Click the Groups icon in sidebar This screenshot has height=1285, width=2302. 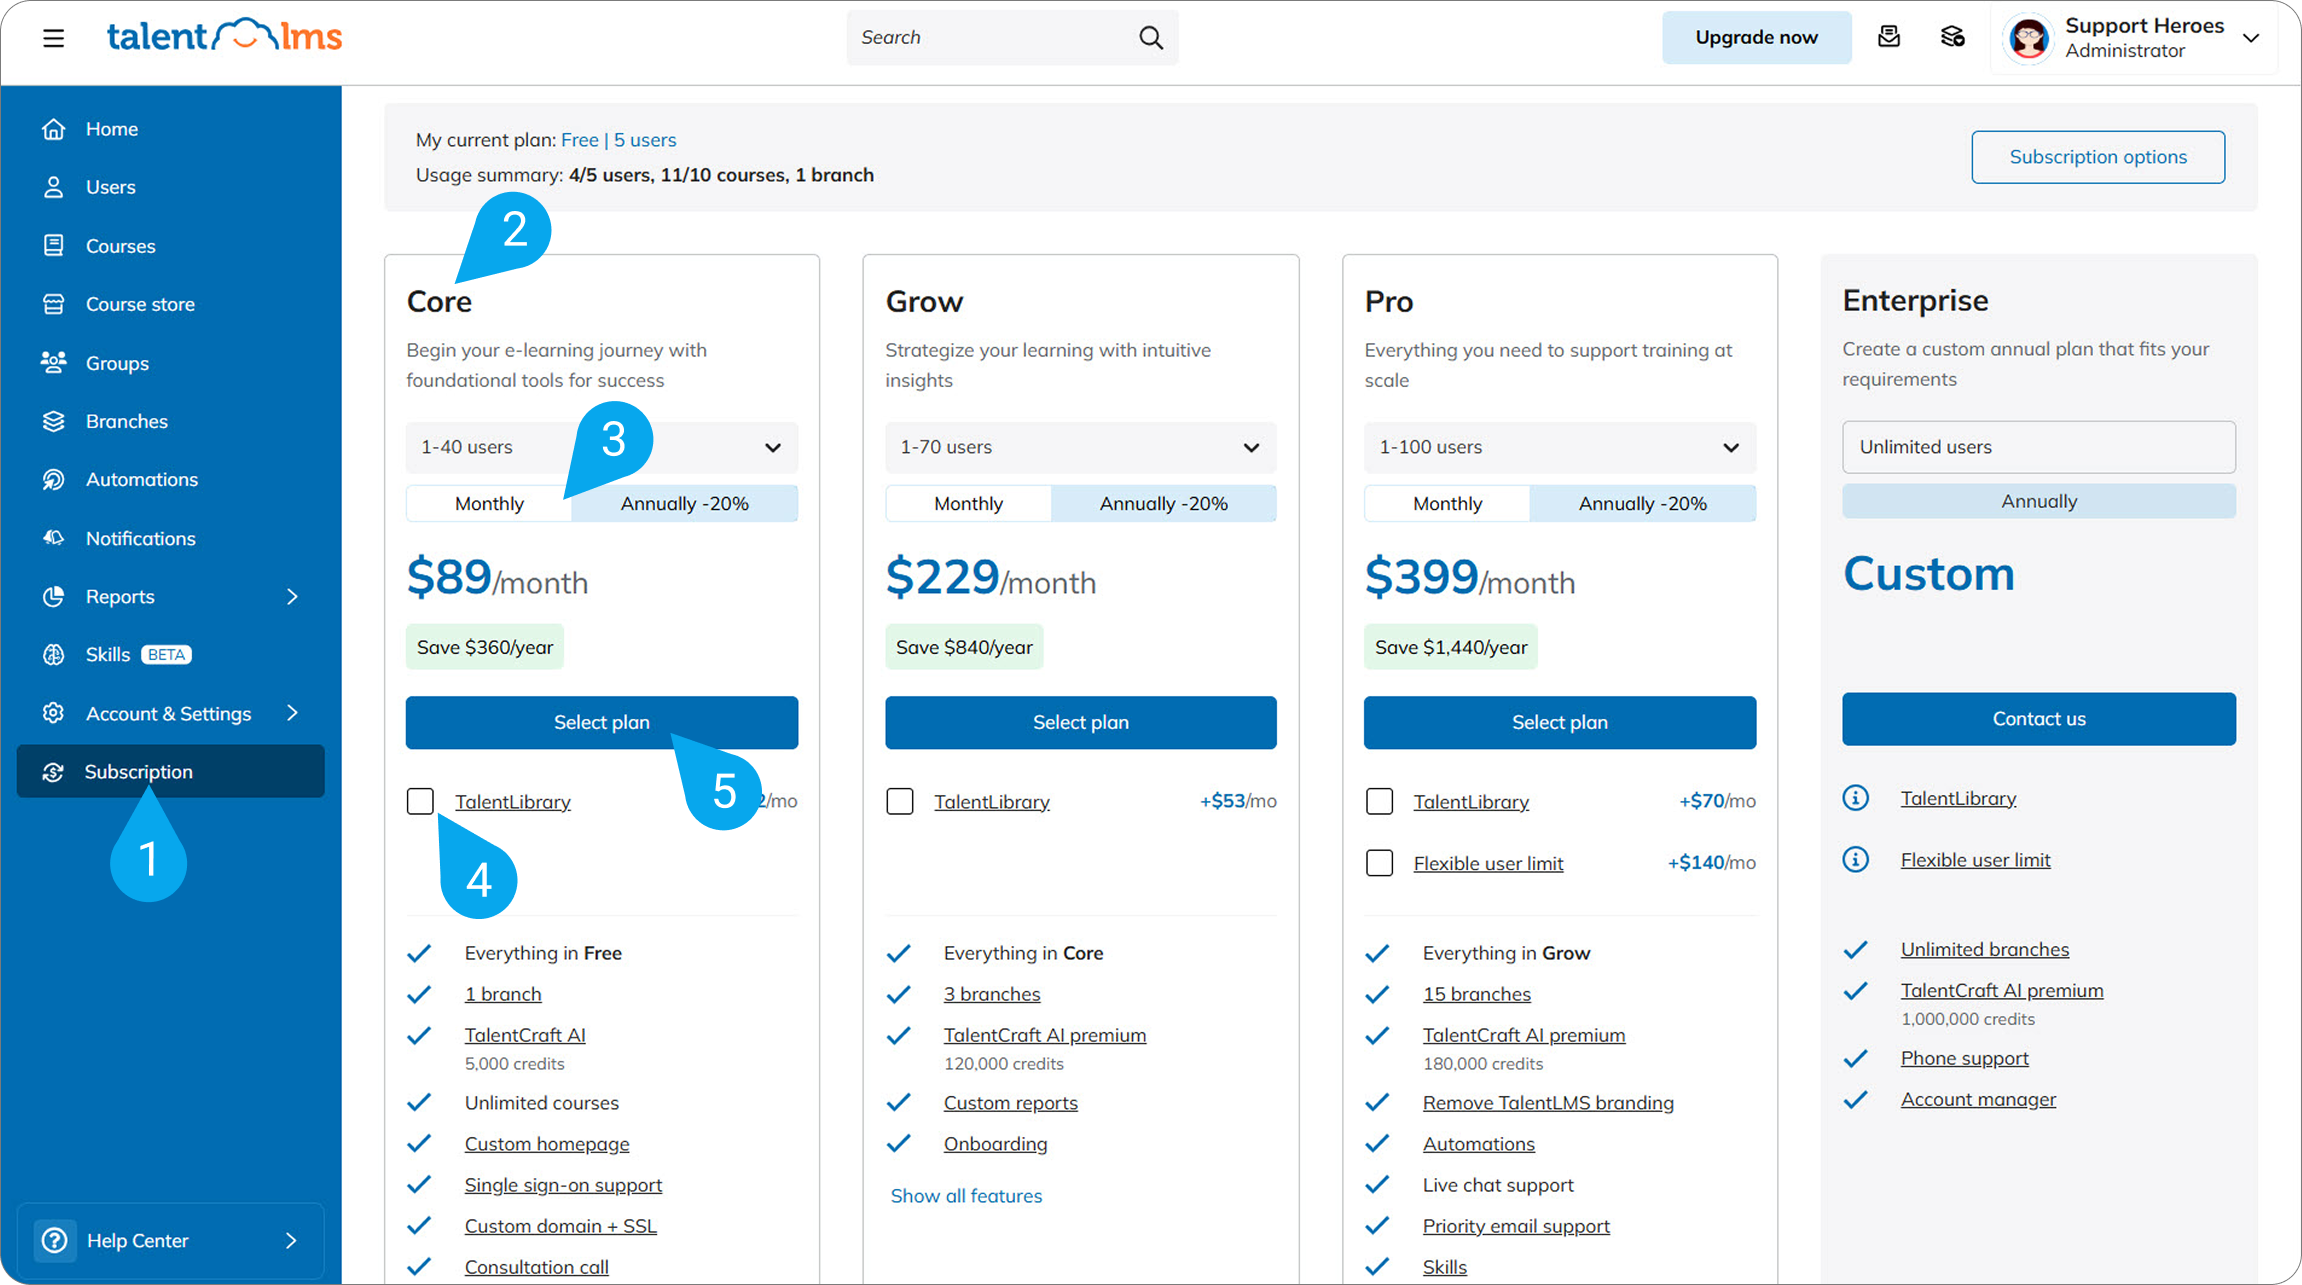53,363
